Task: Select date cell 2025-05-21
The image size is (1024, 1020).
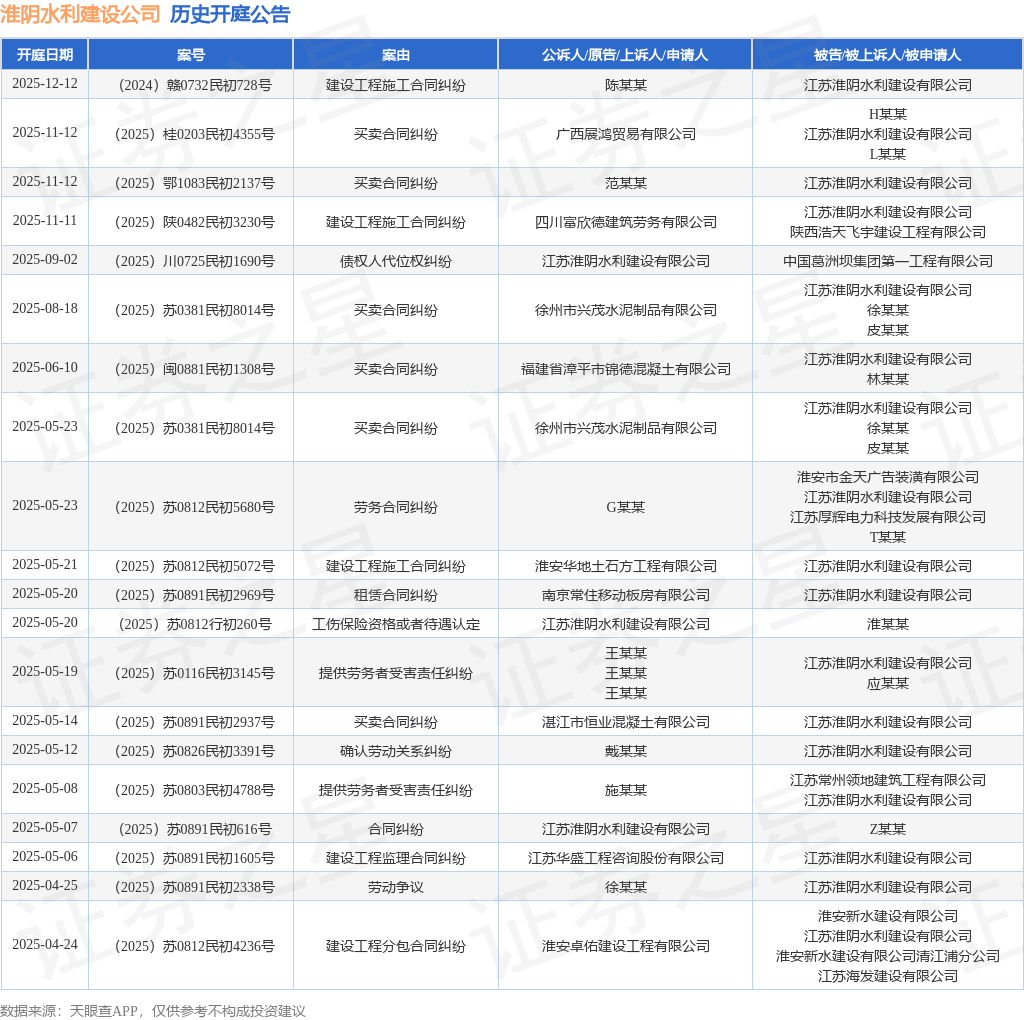Action: coord(44,565)
